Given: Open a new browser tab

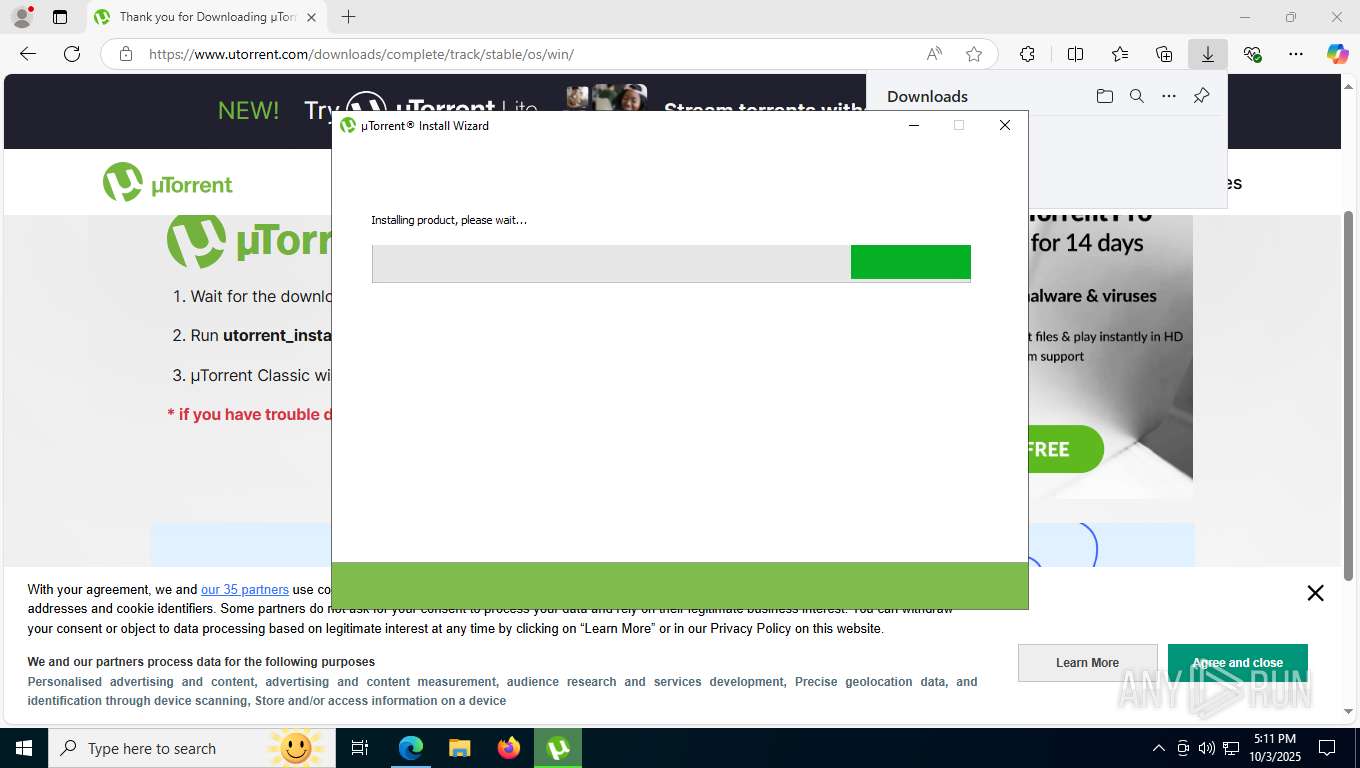Looking at the screenshot, I should [x=348, y=17].
